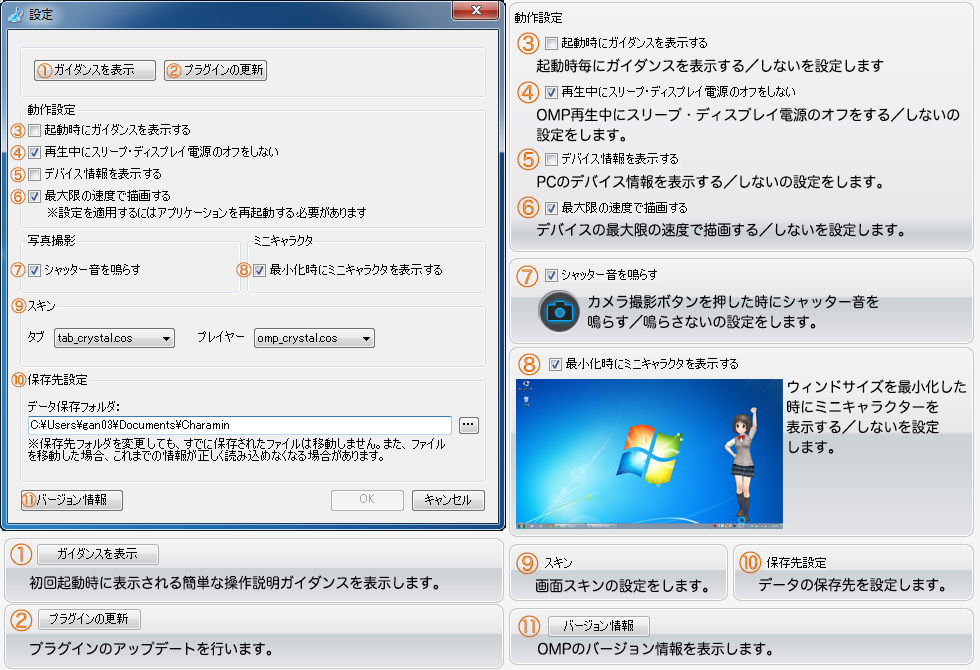Click the 動作設定 heading of the explanation panel
Screen dimensions: 980x670
coord(538,18)
